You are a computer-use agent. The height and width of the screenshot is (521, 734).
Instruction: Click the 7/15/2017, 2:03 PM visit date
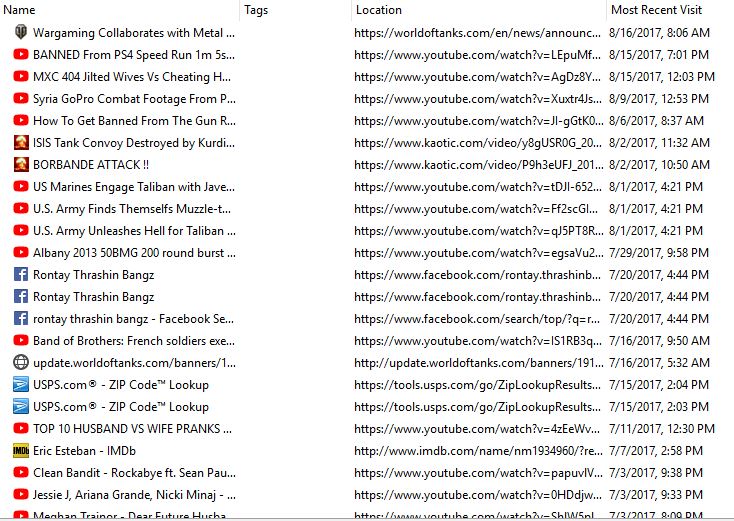tap(659, 407)
